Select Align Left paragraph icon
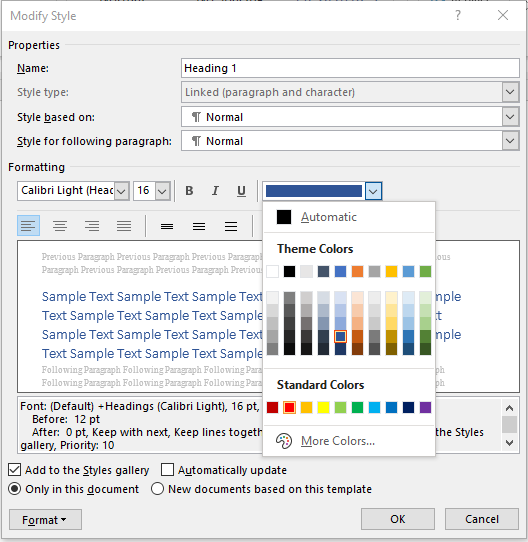The image size is (528, 542). coord(28,226)
